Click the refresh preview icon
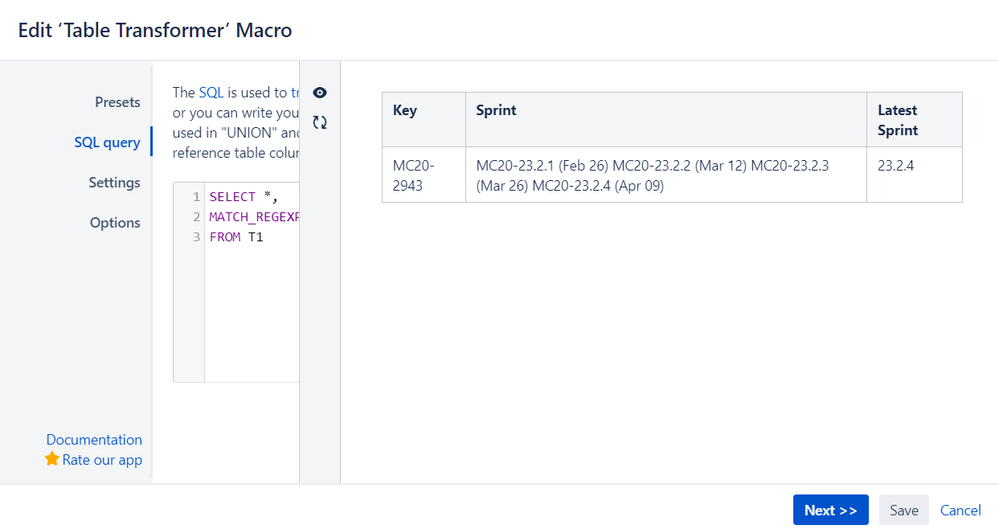The height and width of the screenshot is (530, 999). [x=320, y=122]
